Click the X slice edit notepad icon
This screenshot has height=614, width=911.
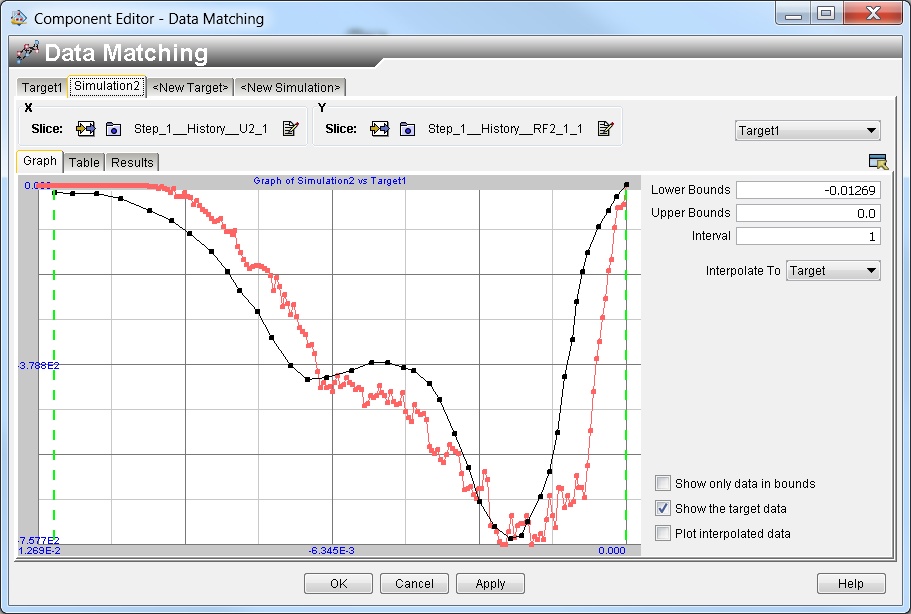click(x=290, y=128)
